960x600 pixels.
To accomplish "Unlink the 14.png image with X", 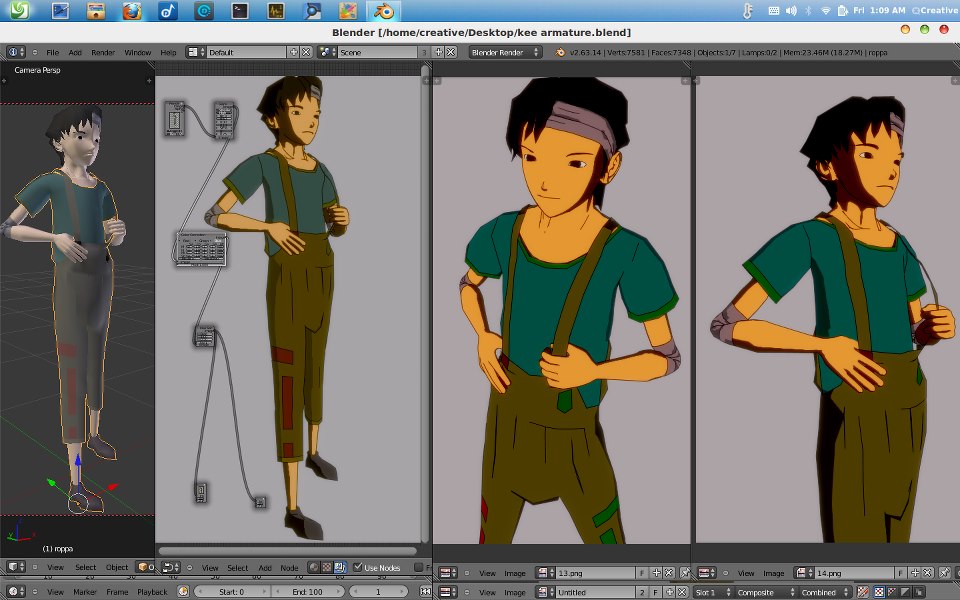I will 928,573.
